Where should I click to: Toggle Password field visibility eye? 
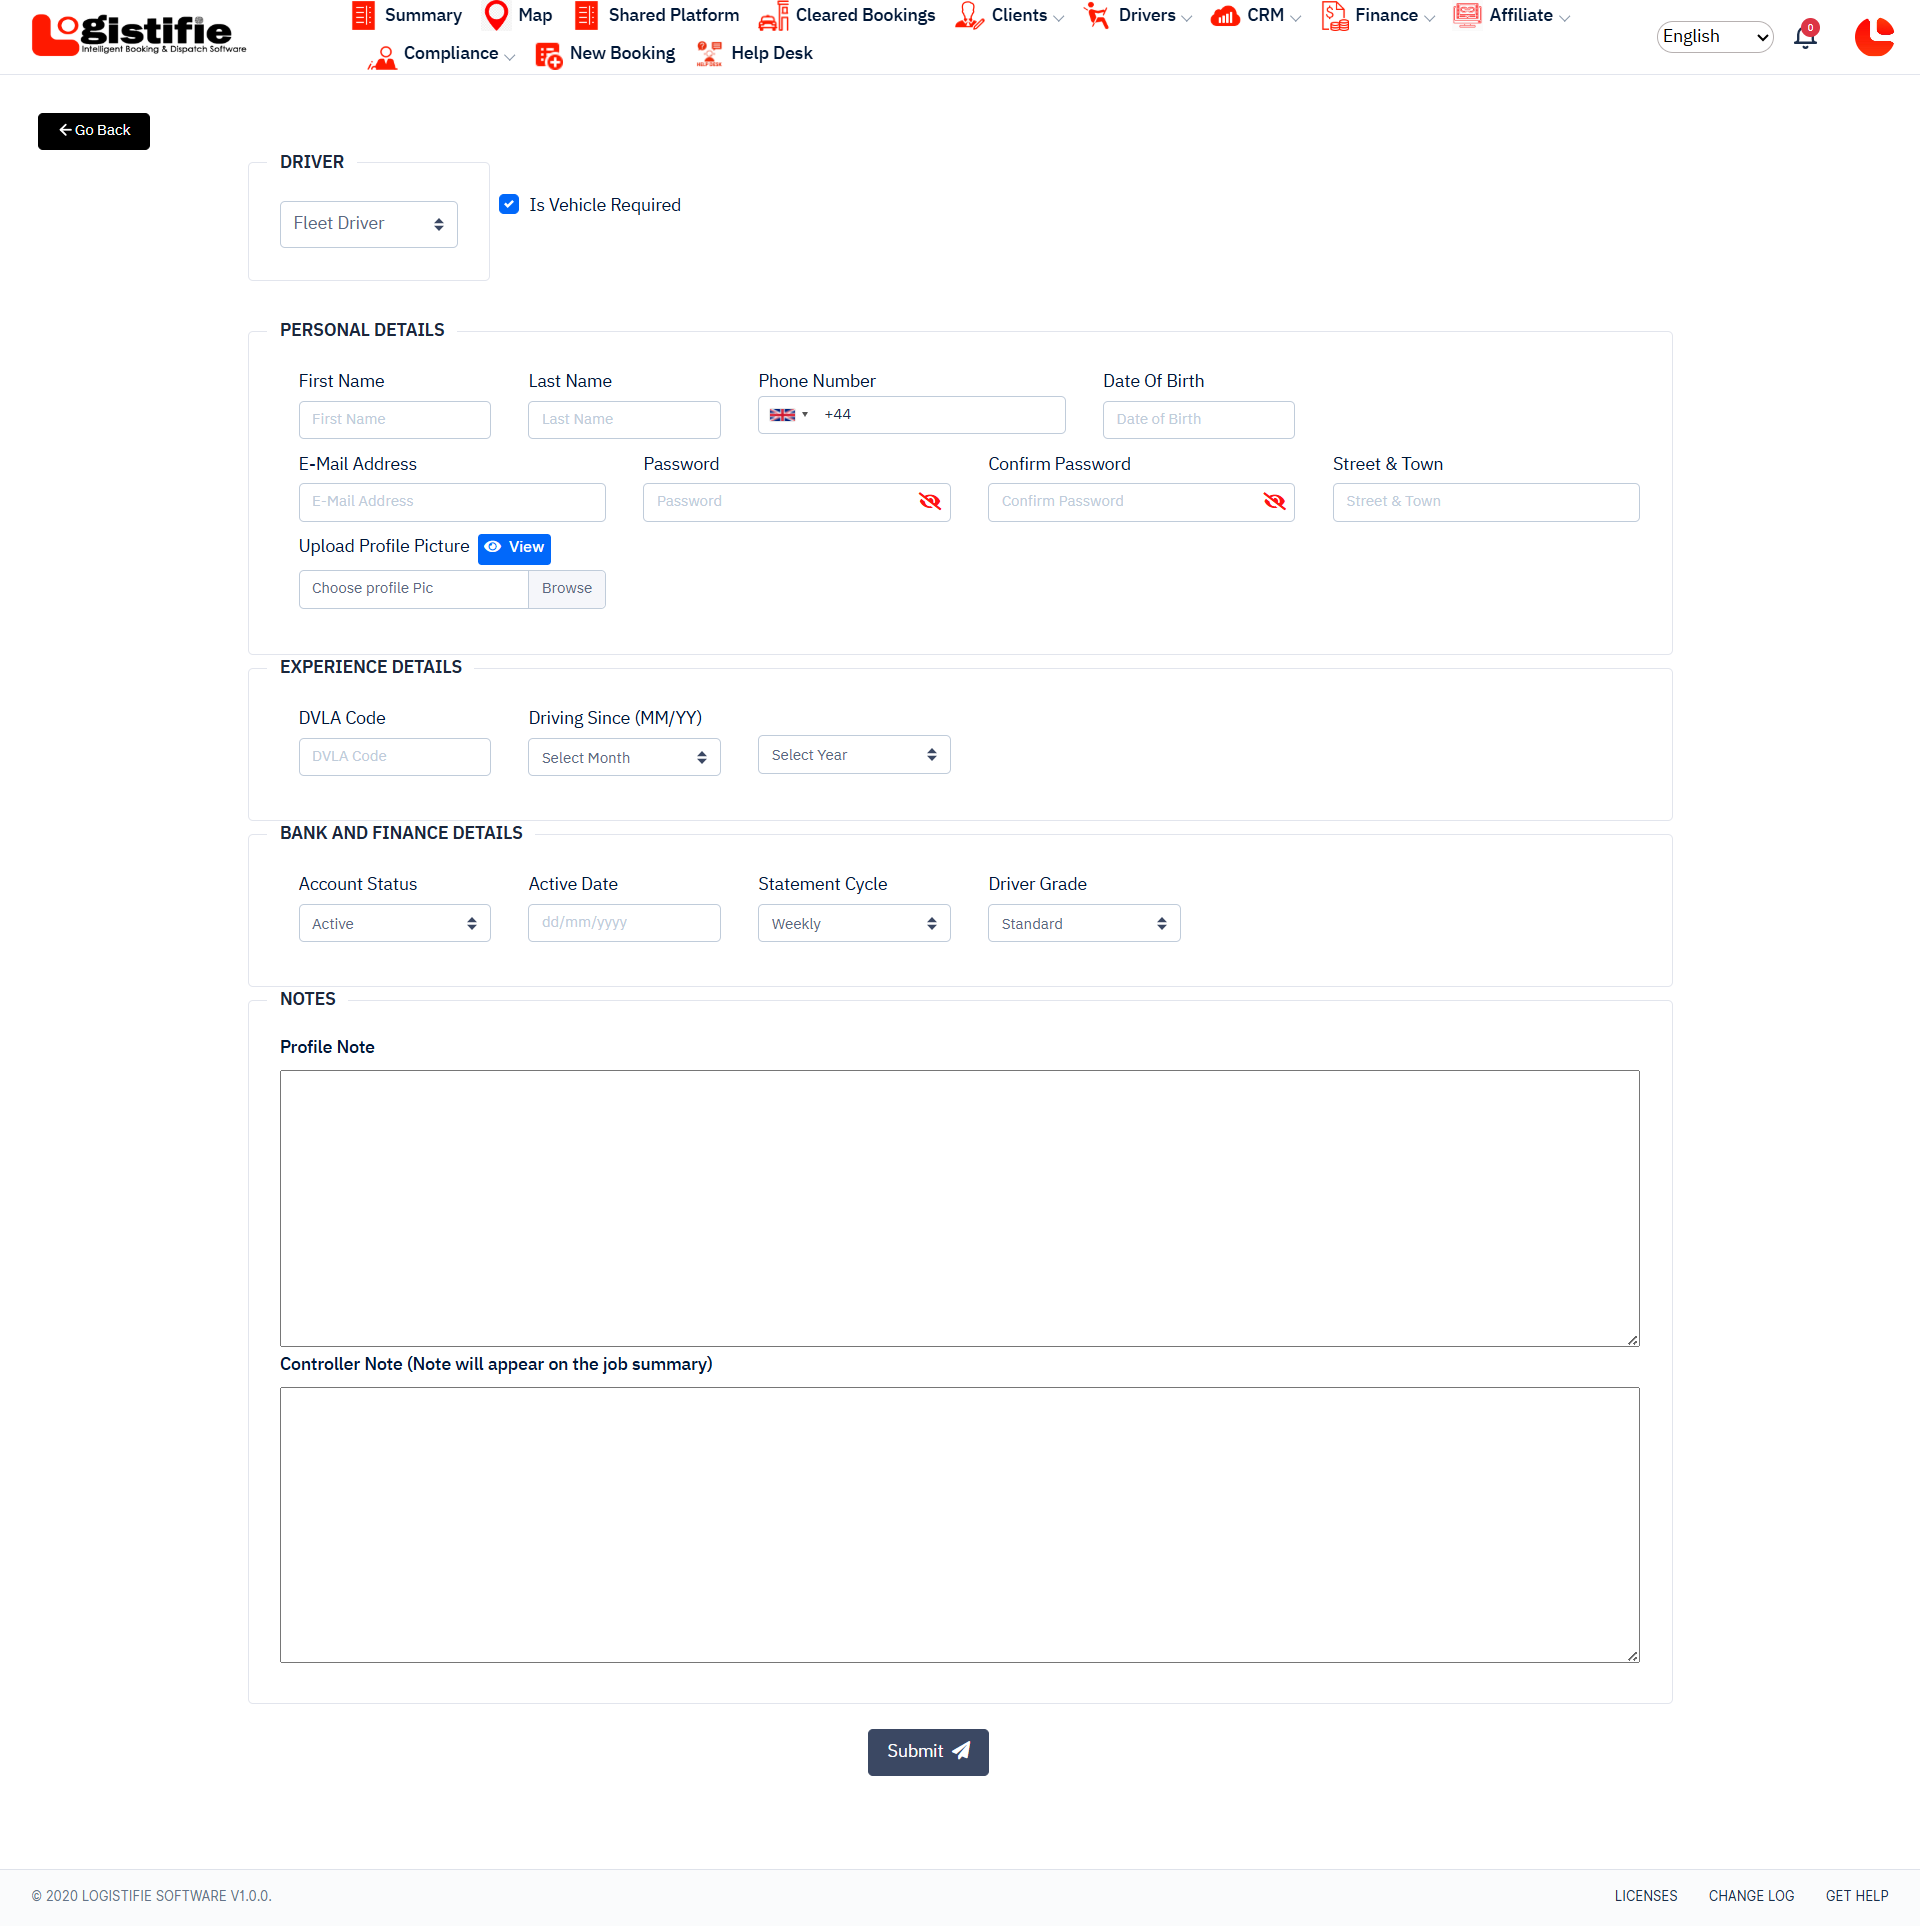click(x=929, y=502)
